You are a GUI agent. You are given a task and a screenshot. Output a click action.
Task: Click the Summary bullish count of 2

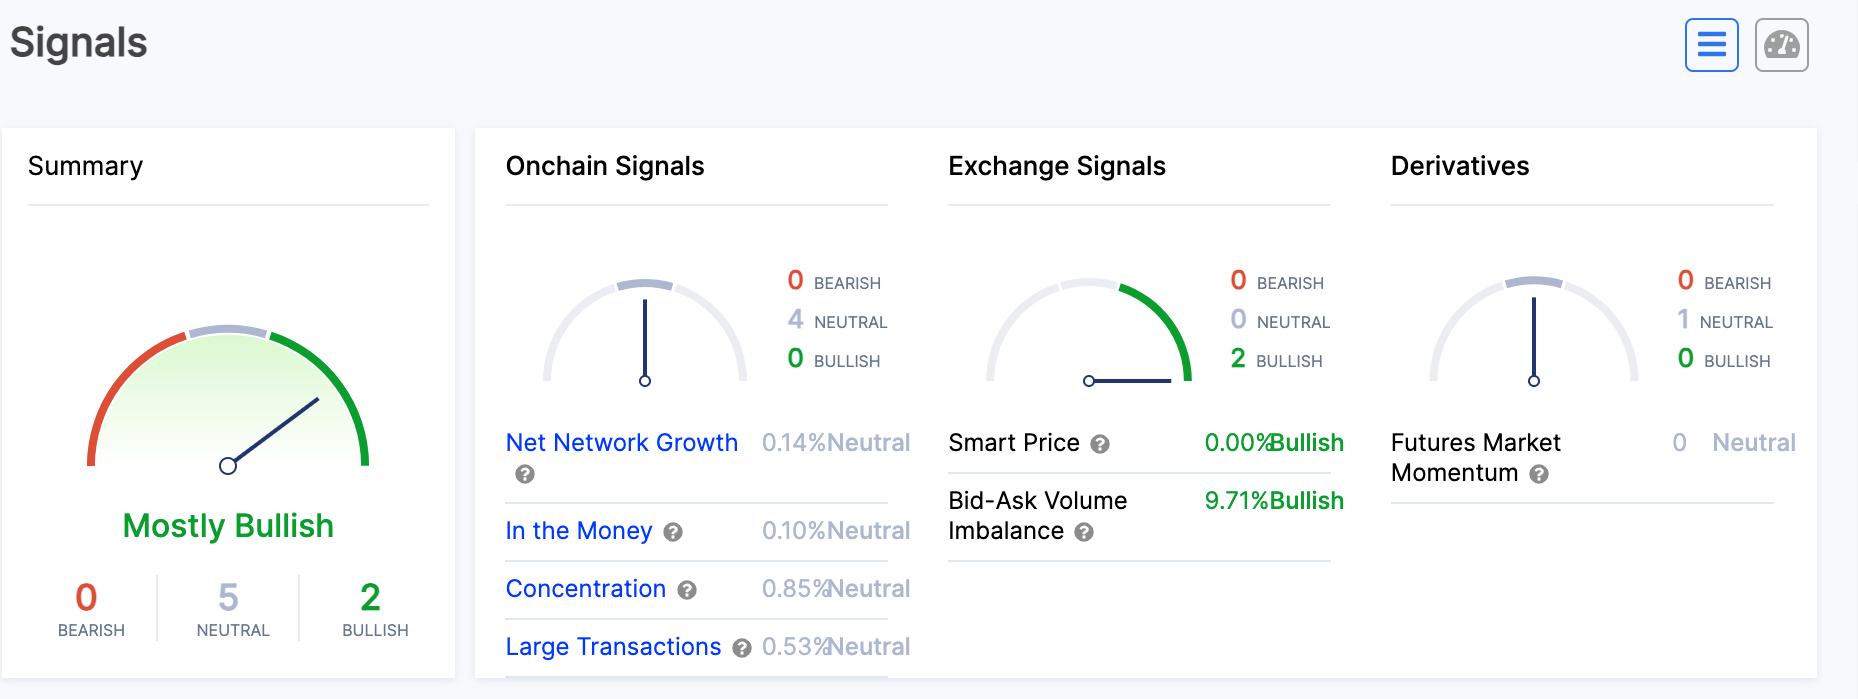coord(371,598)
